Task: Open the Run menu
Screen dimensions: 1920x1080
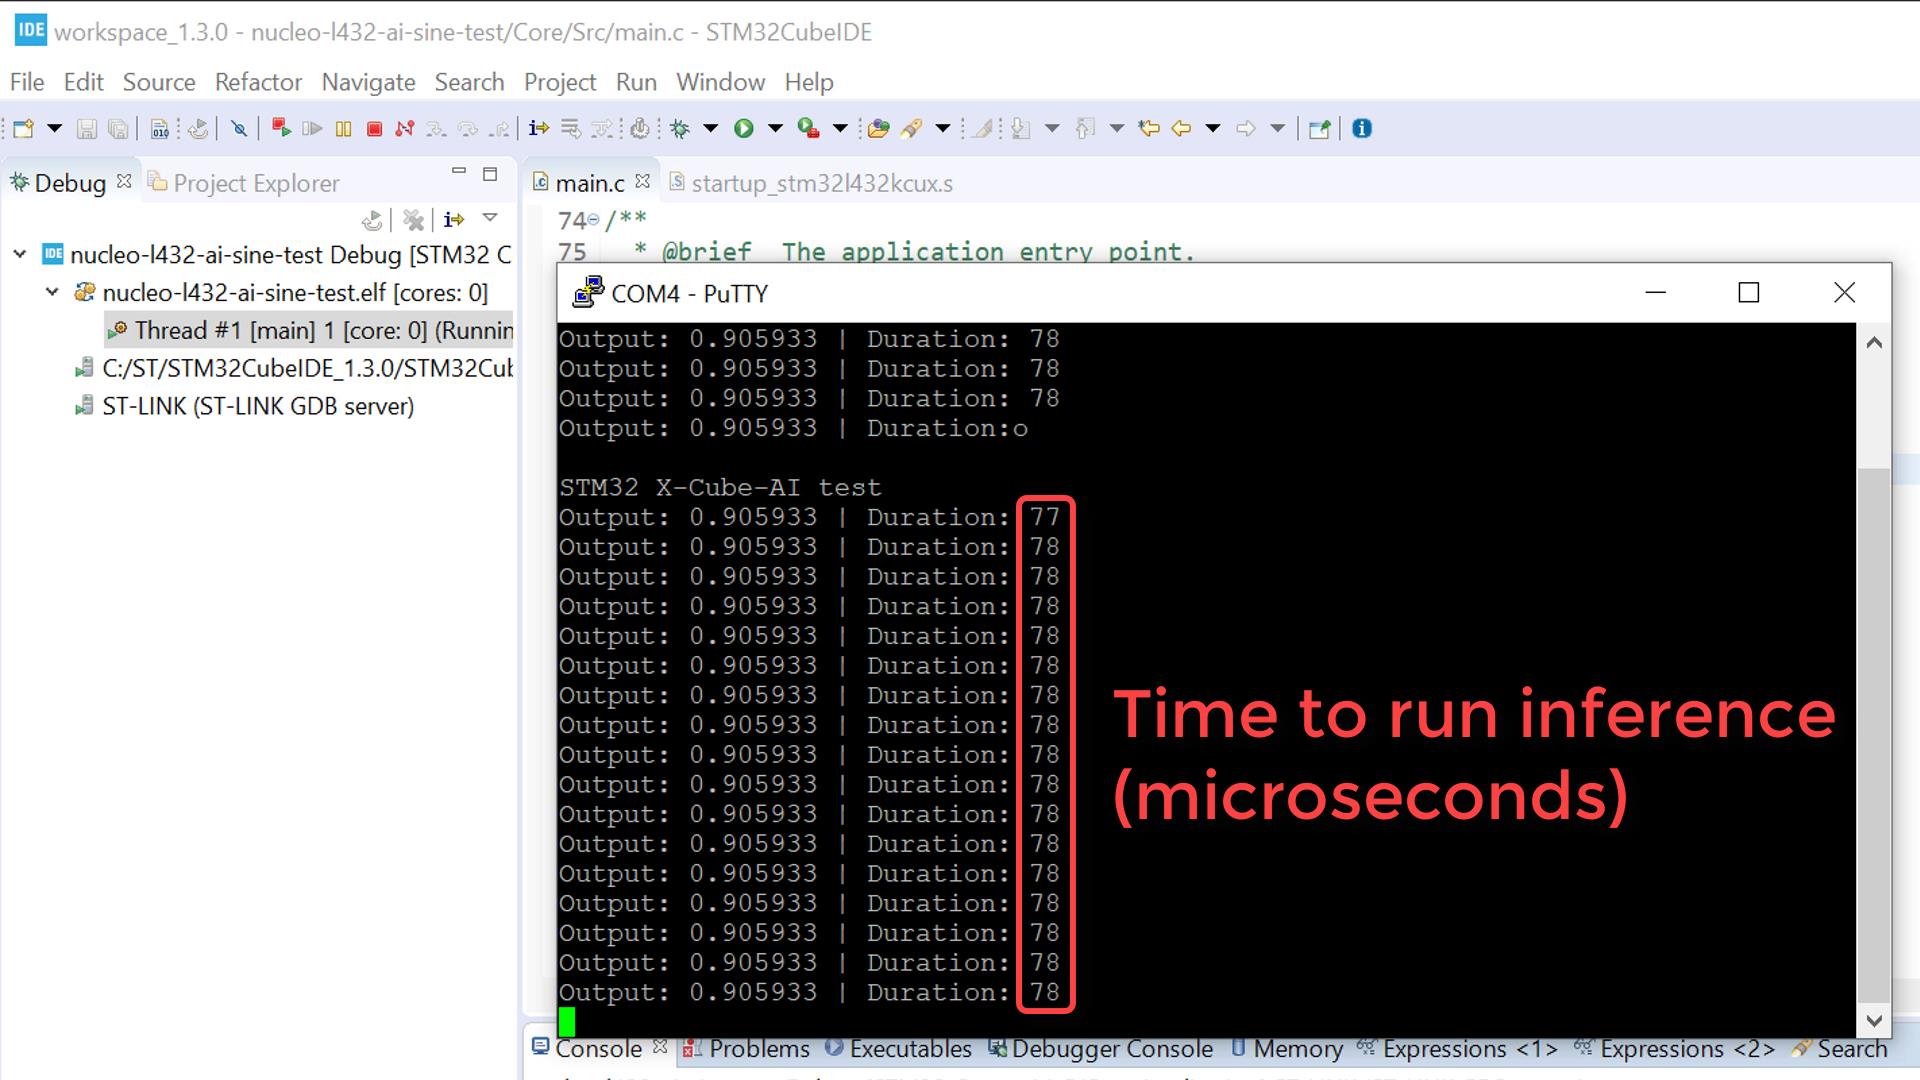Action: [636, 80]
